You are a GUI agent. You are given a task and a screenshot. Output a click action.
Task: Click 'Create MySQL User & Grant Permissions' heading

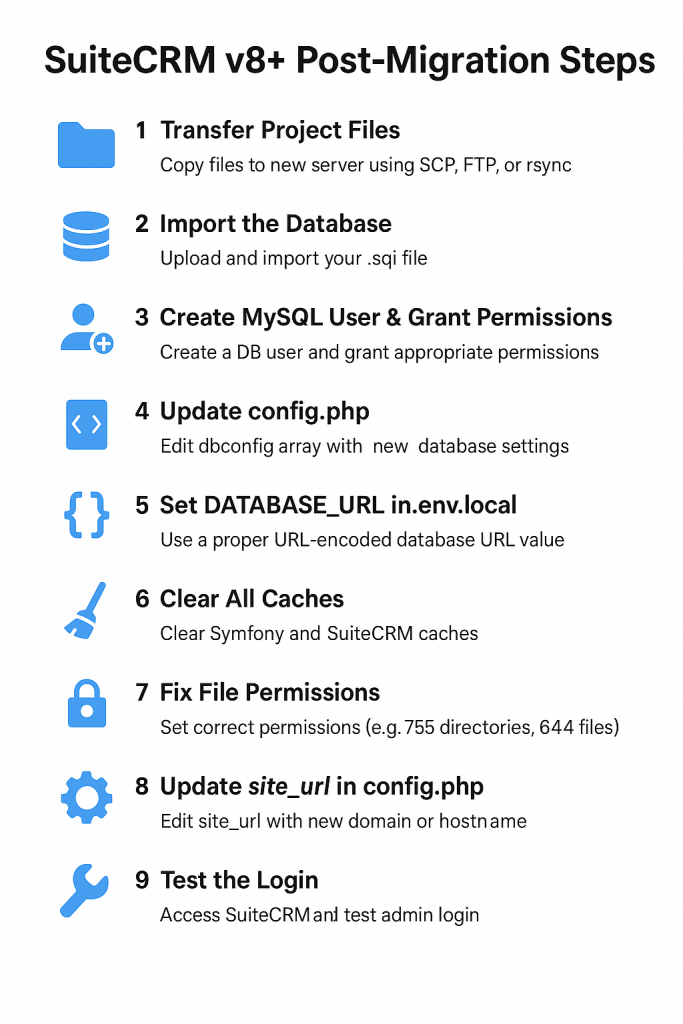click(x=386, y=317)
